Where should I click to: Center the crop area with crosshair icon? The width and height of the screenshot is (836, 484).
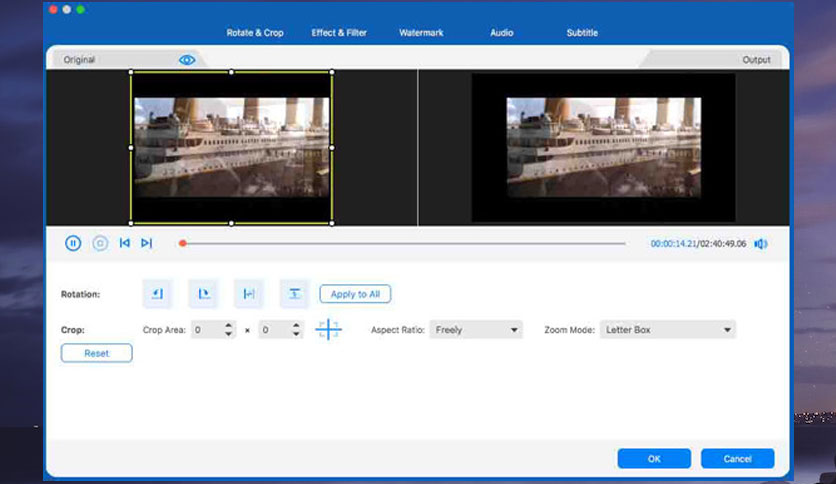click(328, 329)
